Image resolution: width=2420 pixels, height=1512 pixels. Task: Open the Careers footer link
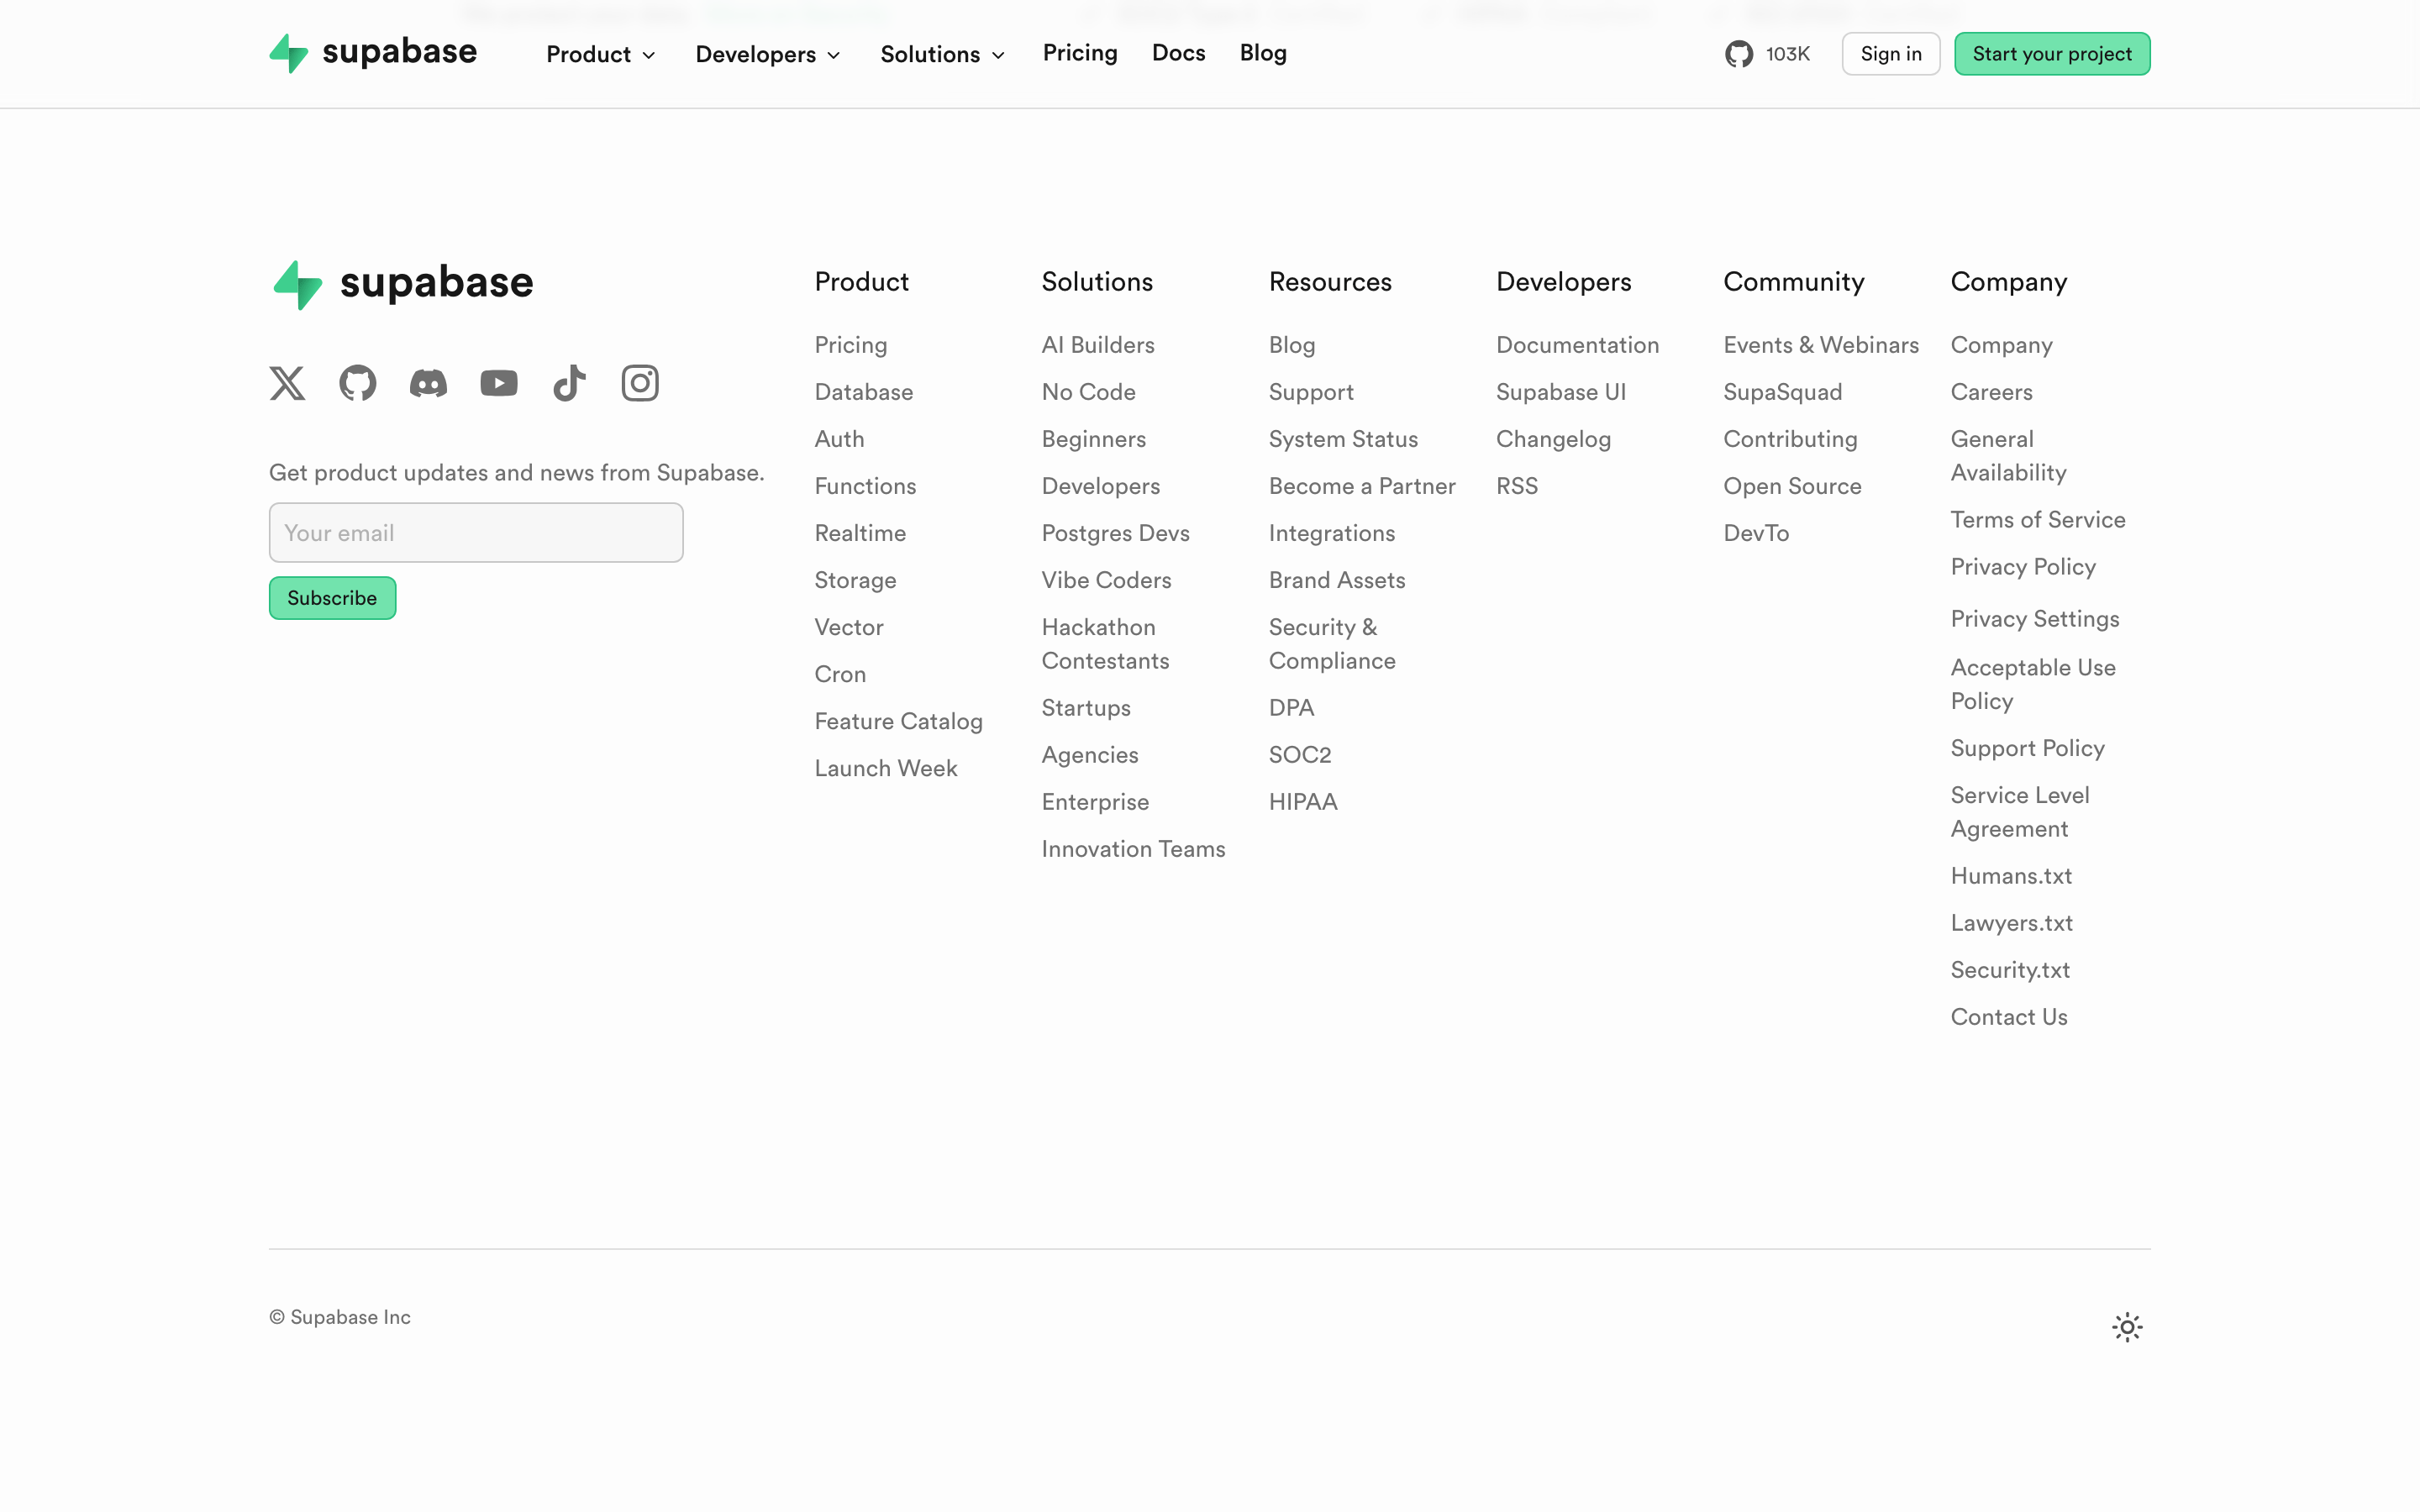coord(1991,392)
